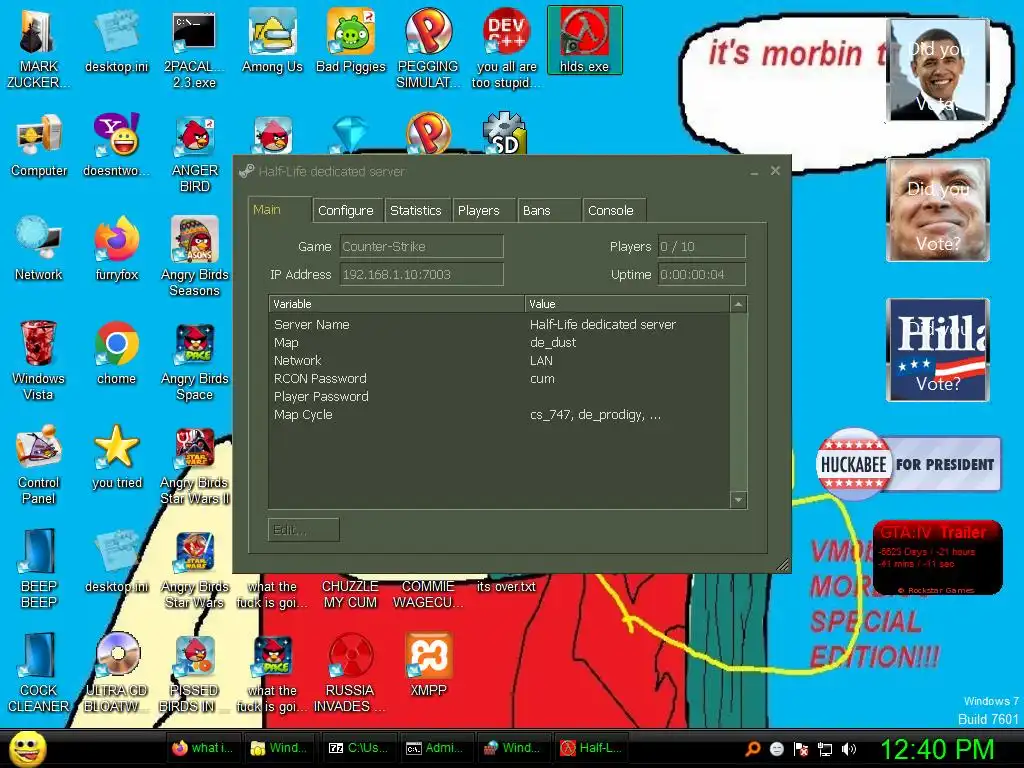Screen dimensions: 1024x768
Task: Click the variable list scroll-down arrow
Action: point(738,500)
